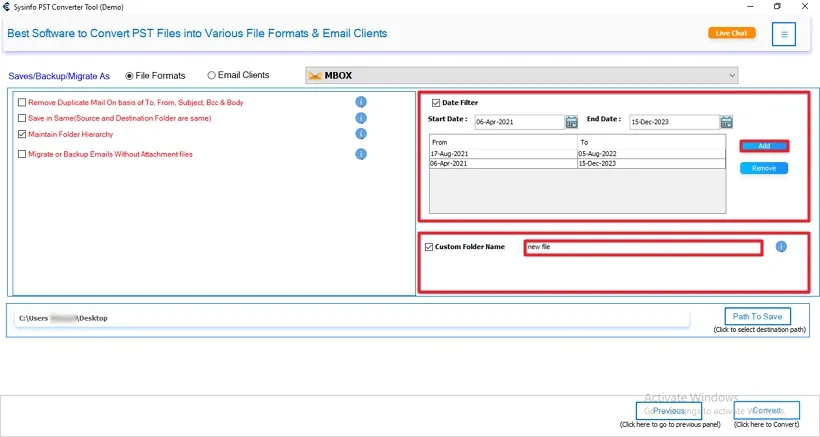Click the Sysinfo app icon in title bar

pyautogui.click(x=6, y=7)
